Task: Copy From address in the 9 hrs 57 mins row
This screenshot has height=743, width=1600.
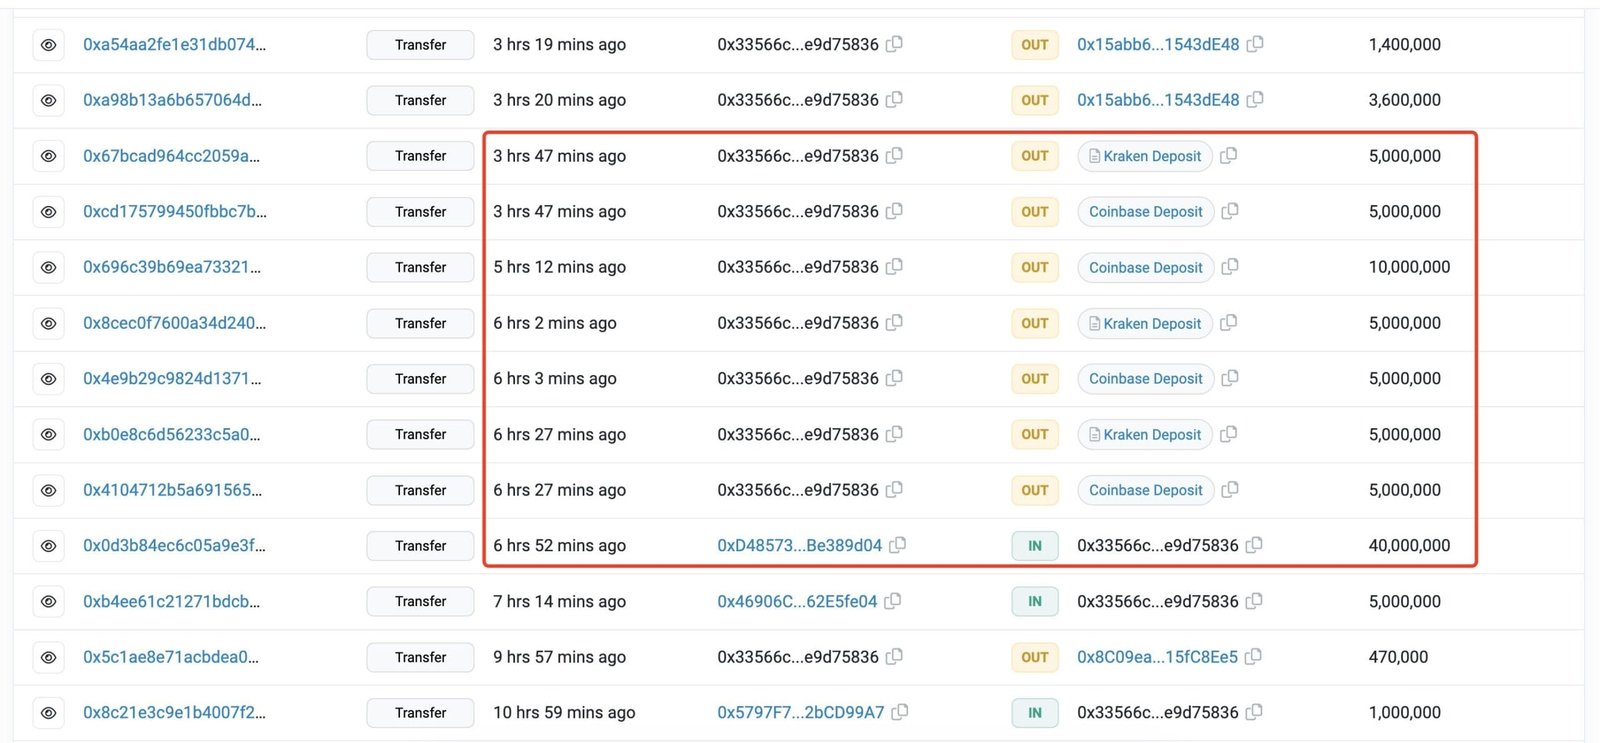Action: tap(895, 656)
